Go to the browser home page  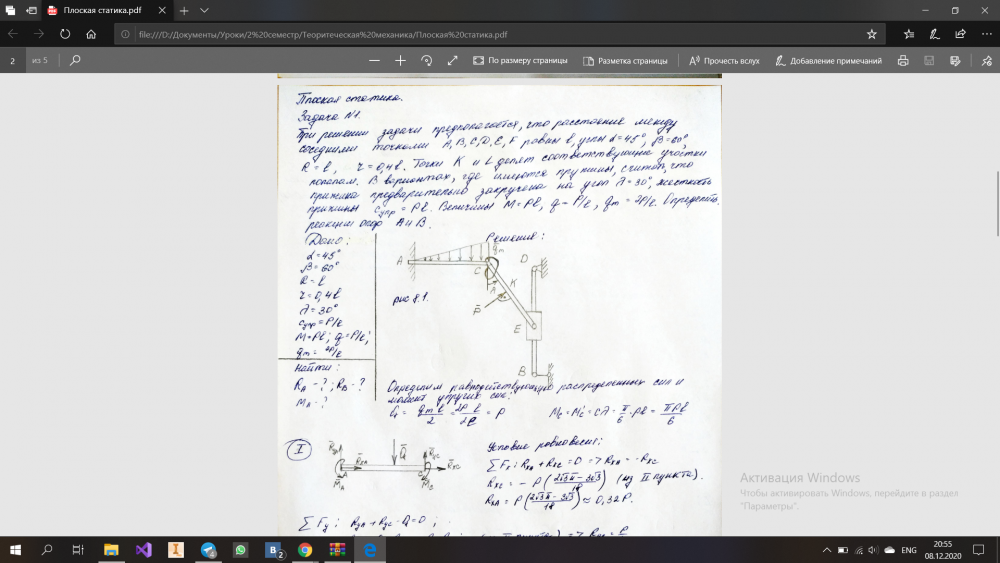tap(91, 33)
